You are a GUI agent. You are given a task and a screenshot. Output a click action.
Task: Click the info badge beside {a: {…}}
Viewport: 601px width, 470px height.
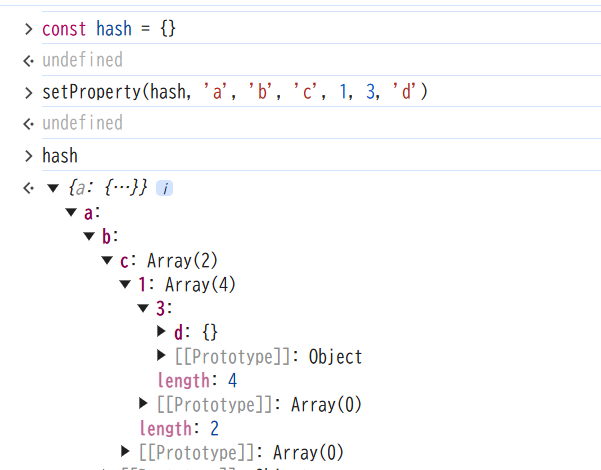[x=164, y=188]
